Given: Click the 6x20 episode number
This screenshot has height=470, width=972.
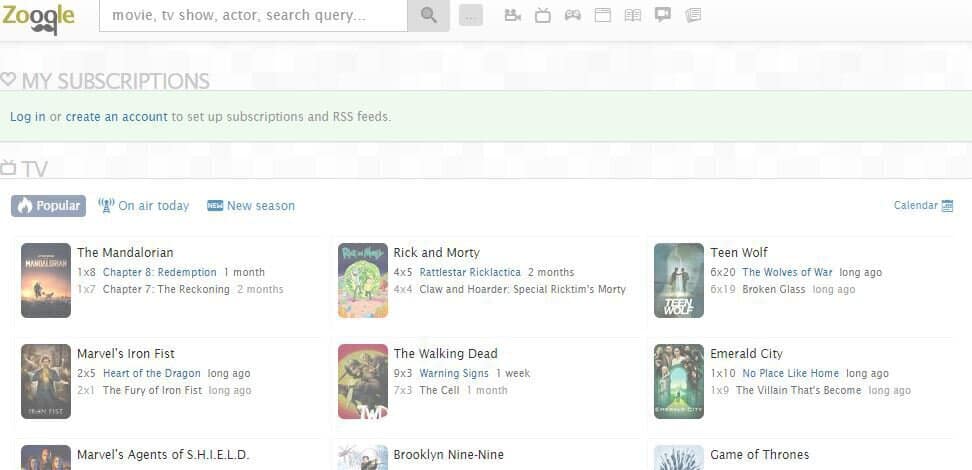Looking at the screenshot, I should coord(723,272).
